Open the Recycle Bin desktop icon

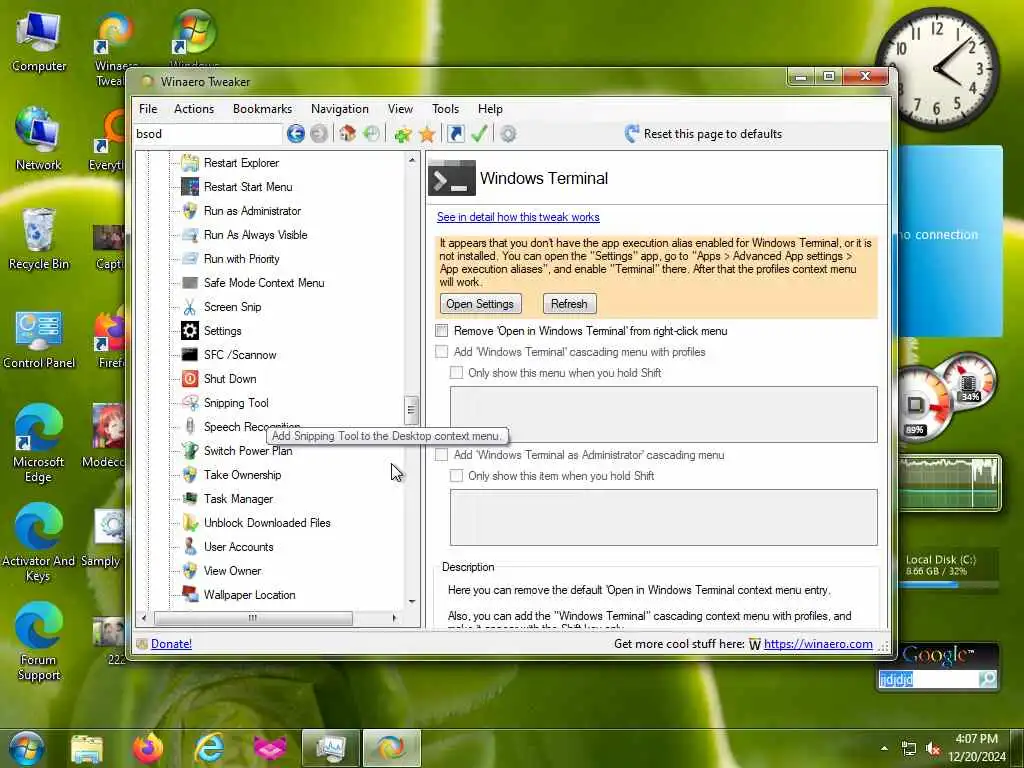pos(39,238)
